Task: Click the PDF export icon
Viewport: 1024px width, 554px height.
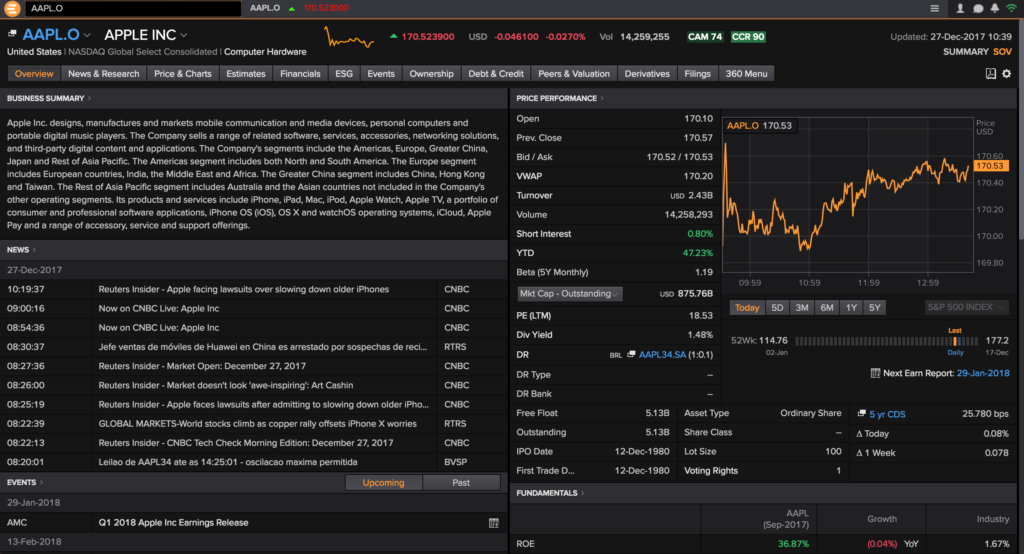Action: click(x=990, y=74)
